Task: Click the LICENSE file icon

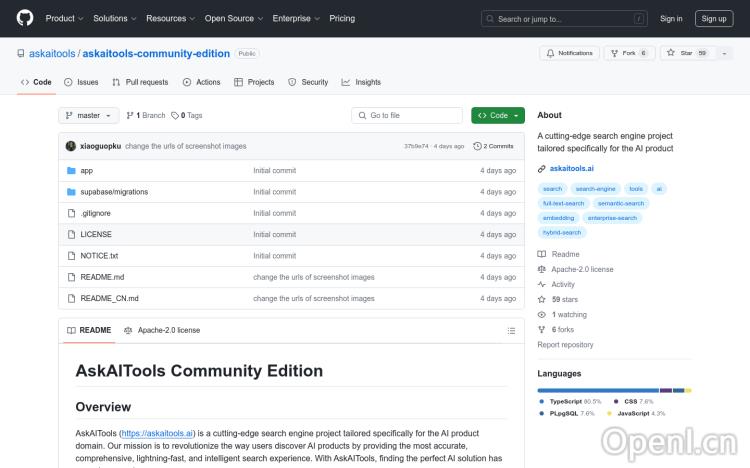Action: 71,234
